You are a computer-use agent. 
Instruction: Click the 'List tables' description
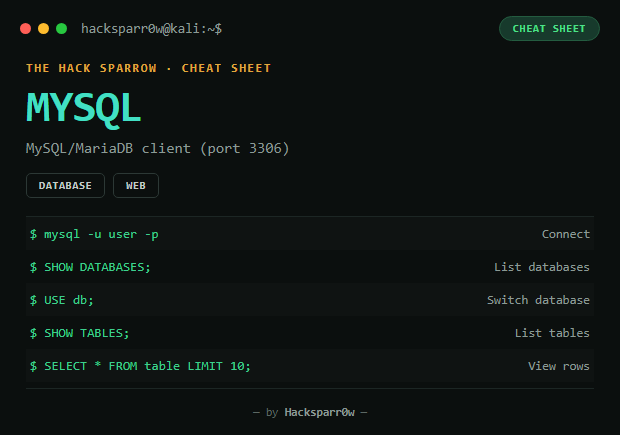click(552, 333)
